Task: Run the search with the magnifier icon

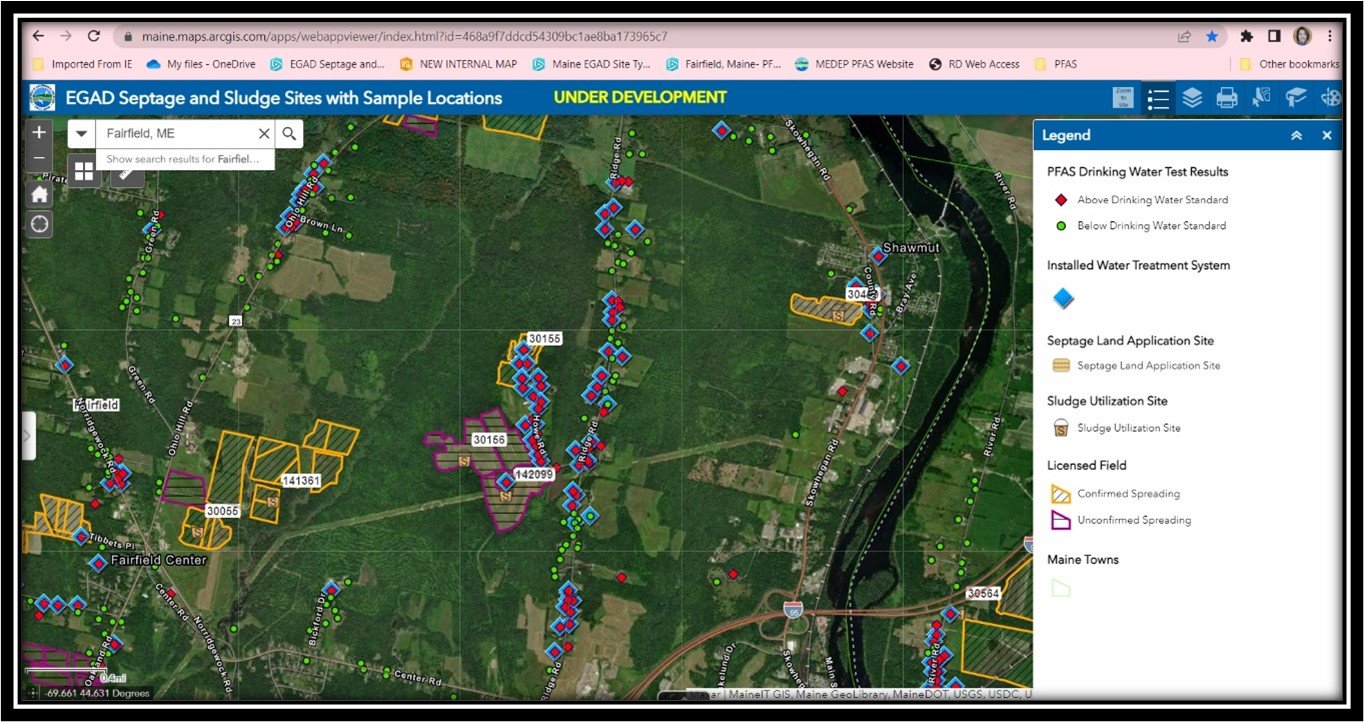Action: pyautogui.click(x=288, y=134)
